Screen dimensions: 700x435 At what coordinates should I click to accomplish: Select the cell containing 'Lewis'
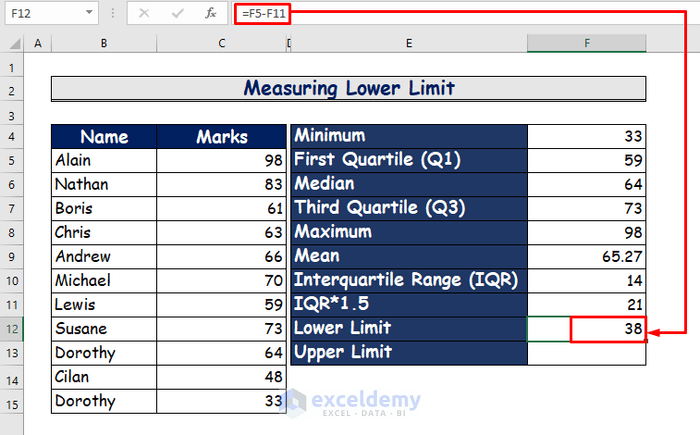(104, 305)
